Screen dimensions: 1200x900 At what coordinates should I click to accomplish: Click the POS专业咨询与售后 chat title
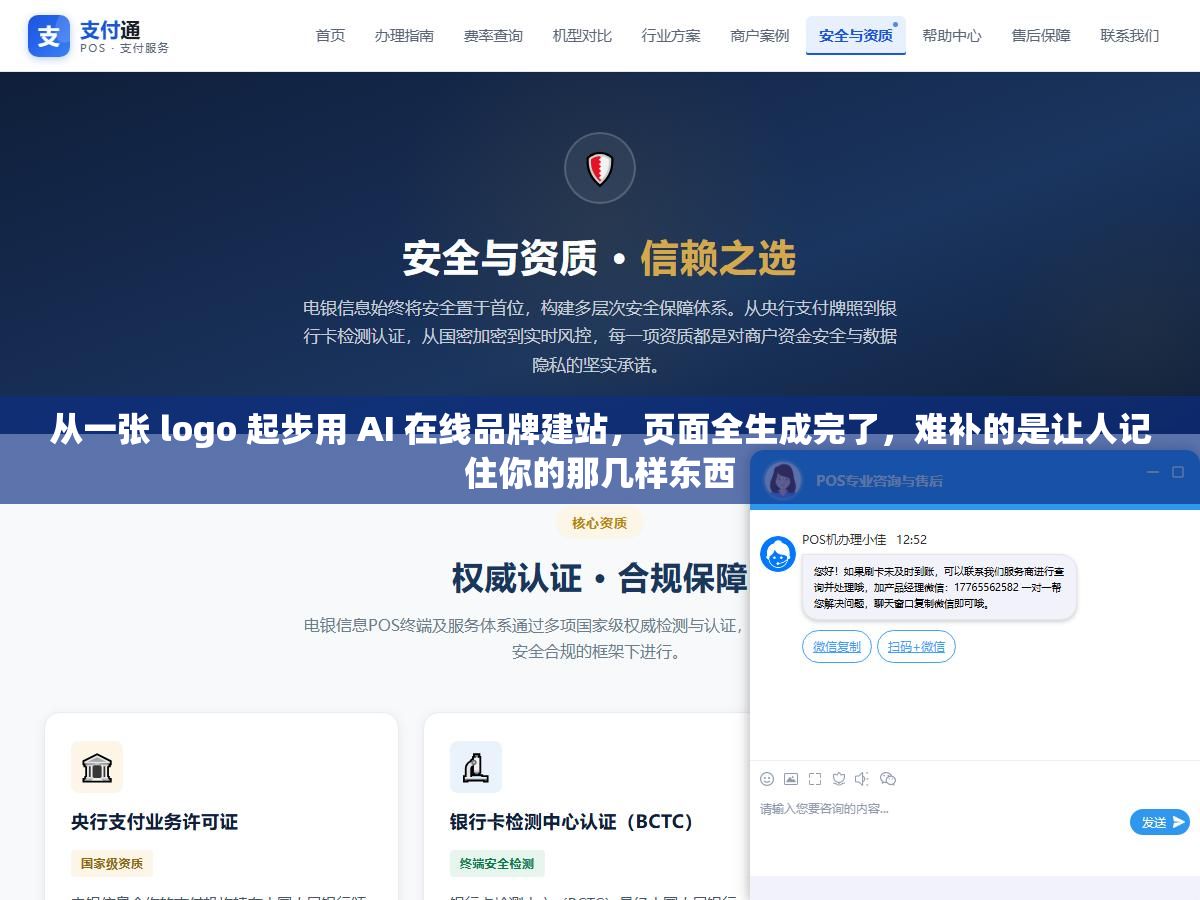tap(879, 480)
